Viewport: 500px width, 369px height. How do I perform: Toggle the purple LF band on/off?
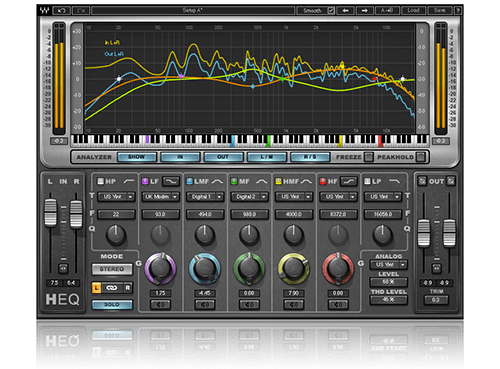point(145,181)
